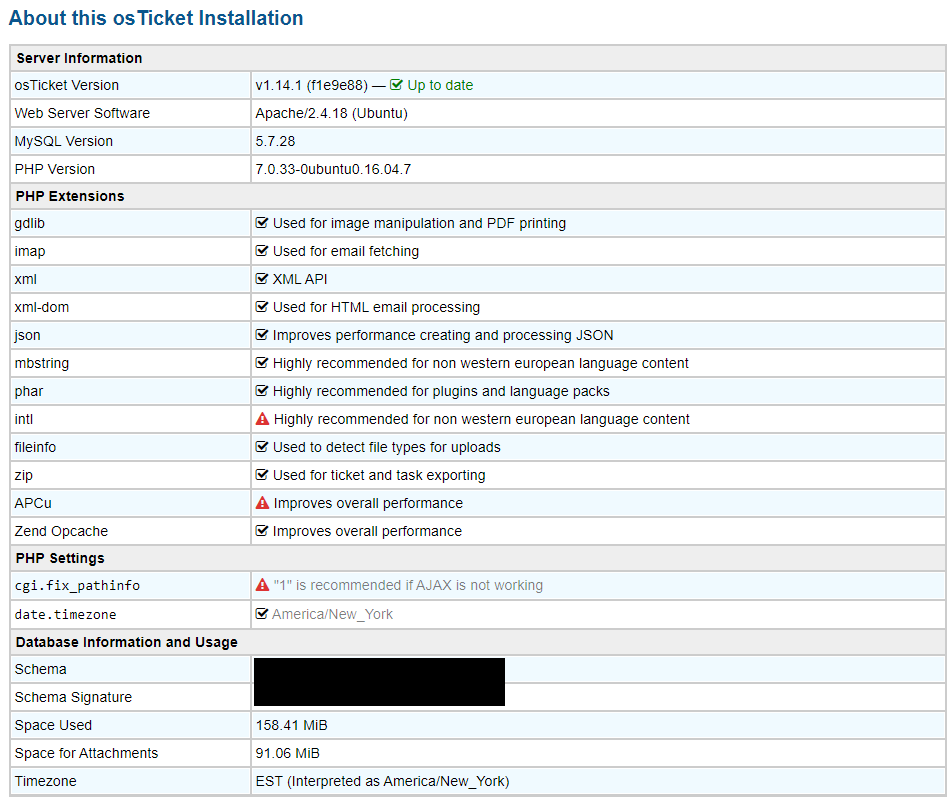Click the check icon beside America/New_York

point(262,614)
